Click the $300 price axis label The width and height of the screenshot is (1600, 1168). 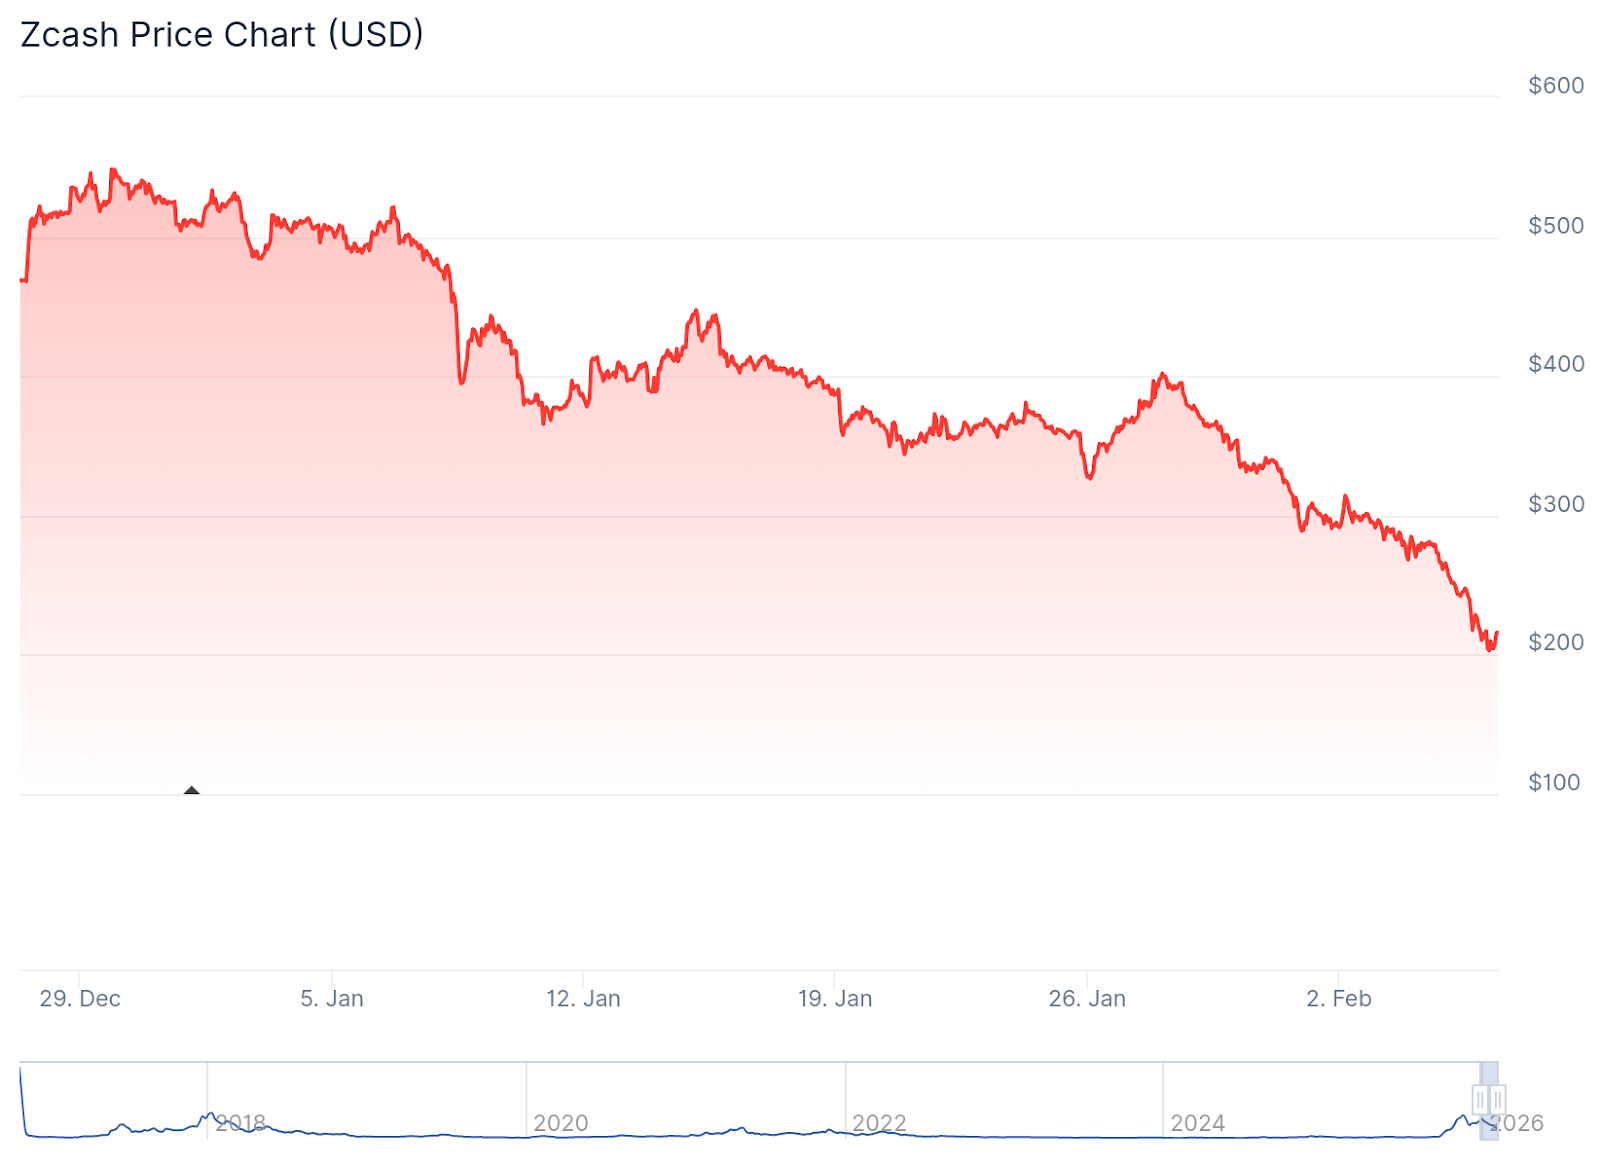tap(1556, 504)
